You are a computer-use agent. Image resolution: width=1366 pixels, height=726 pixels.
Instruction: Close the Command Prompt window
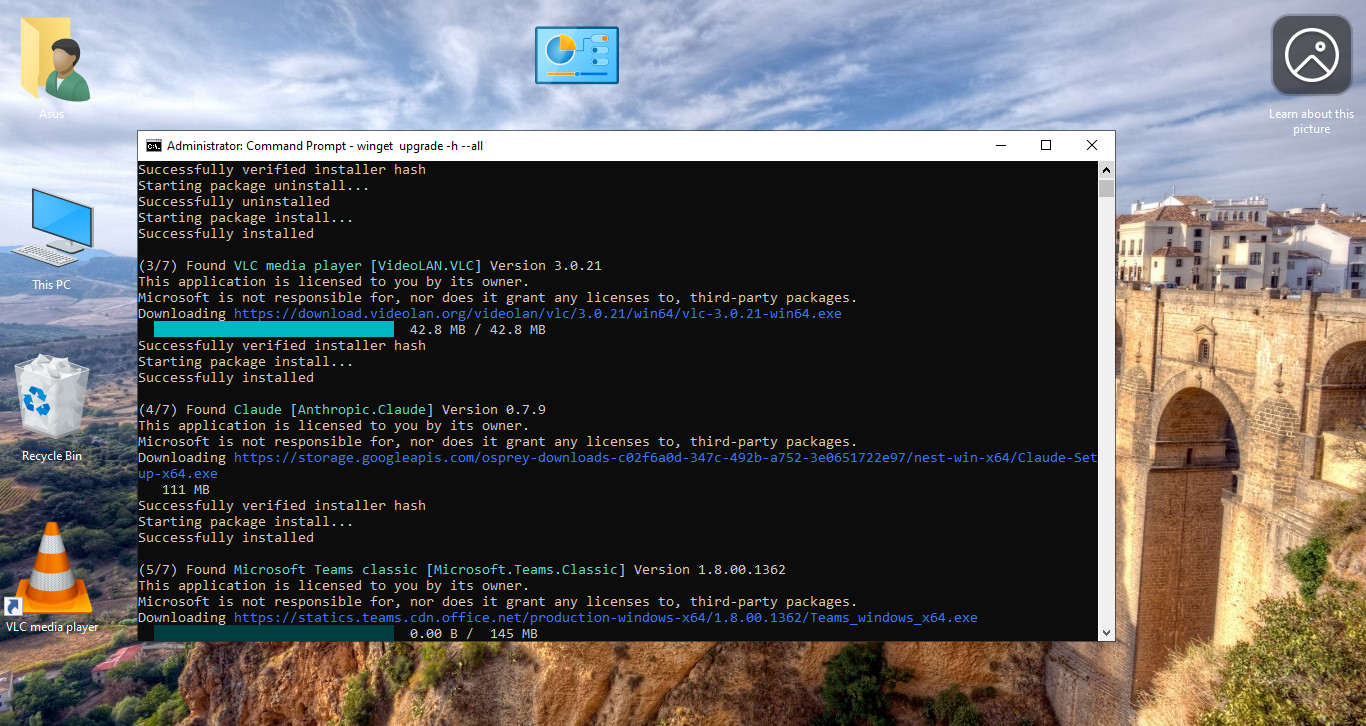coord(1092,145)
